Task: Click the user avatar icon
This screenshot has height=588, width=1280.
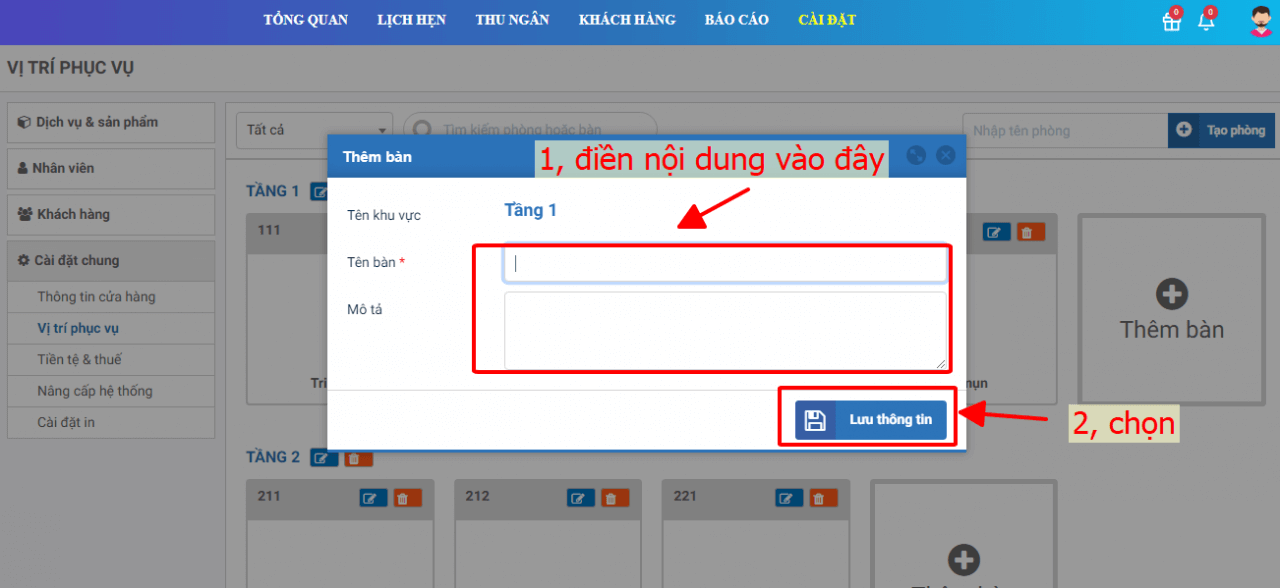Action: (1261, 21)
